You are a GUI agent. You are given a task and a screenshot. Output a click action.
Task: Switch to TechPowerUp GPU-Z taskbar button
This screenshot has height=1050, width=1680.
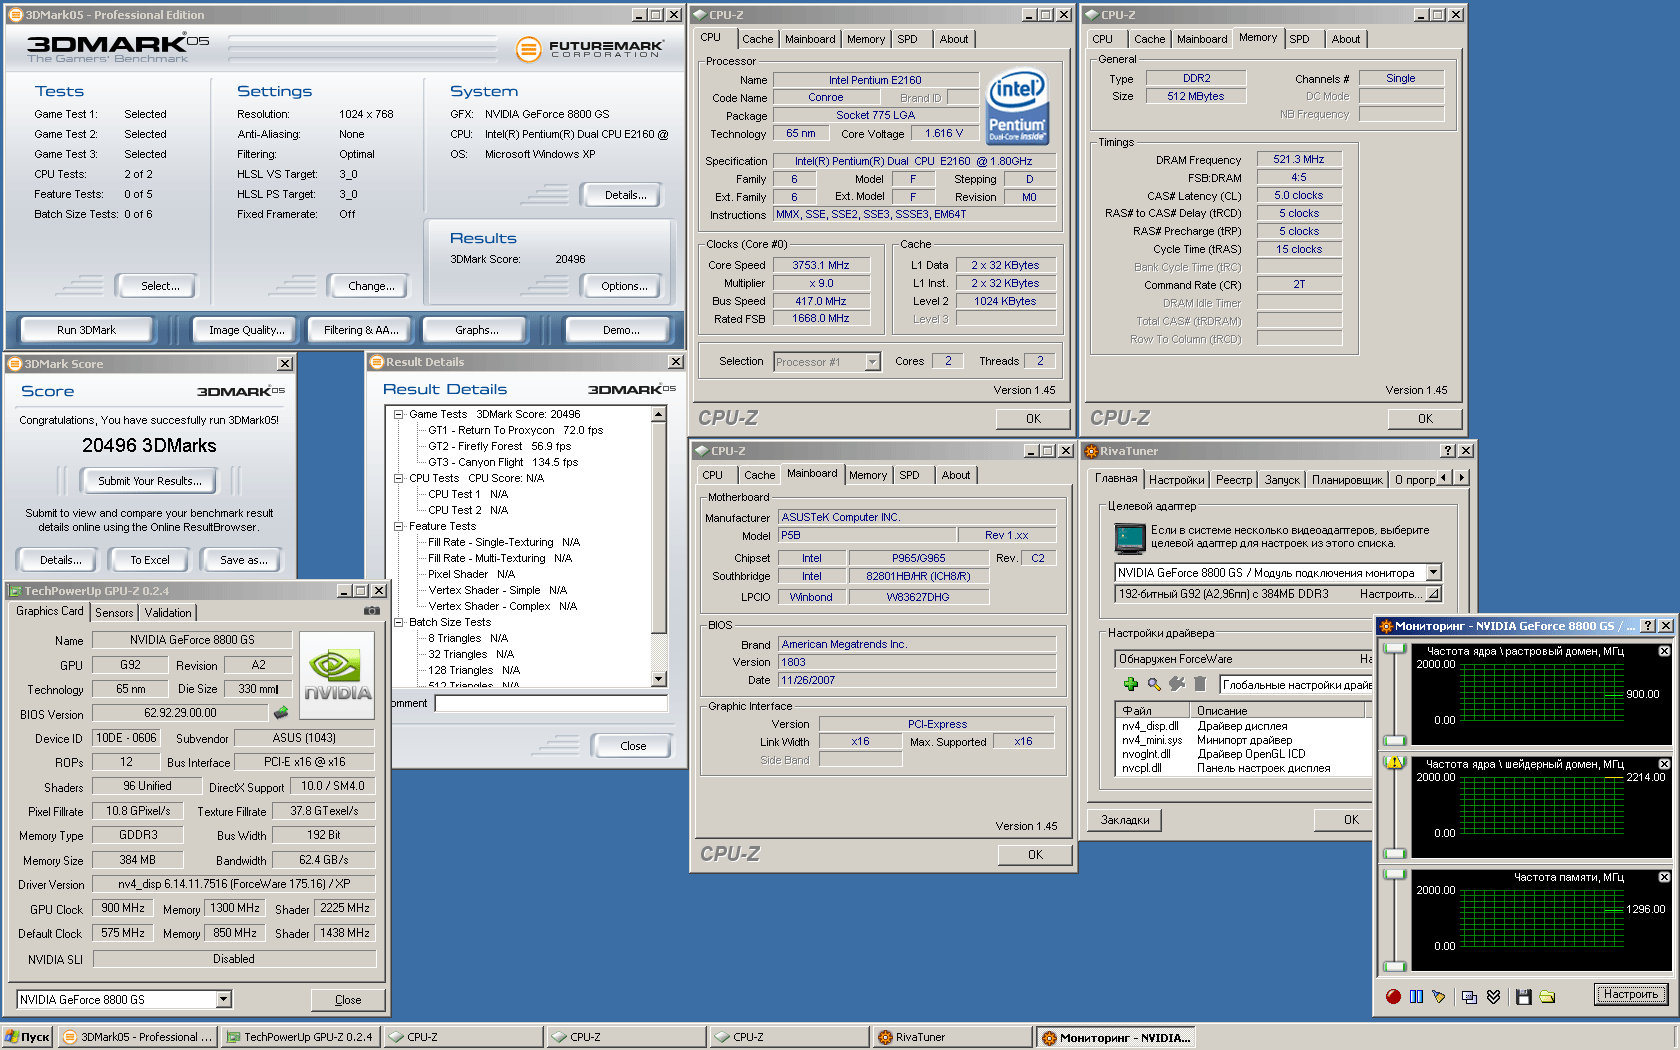(300, 1037)
